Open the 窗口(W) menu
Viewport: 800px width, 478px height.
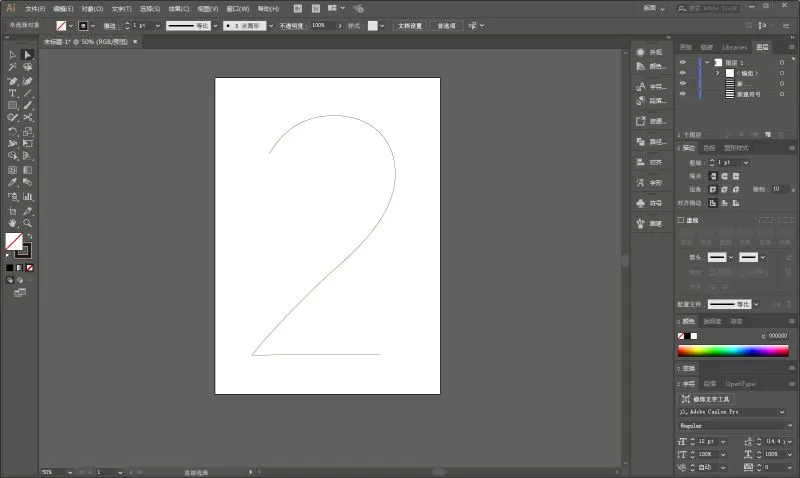238,9
